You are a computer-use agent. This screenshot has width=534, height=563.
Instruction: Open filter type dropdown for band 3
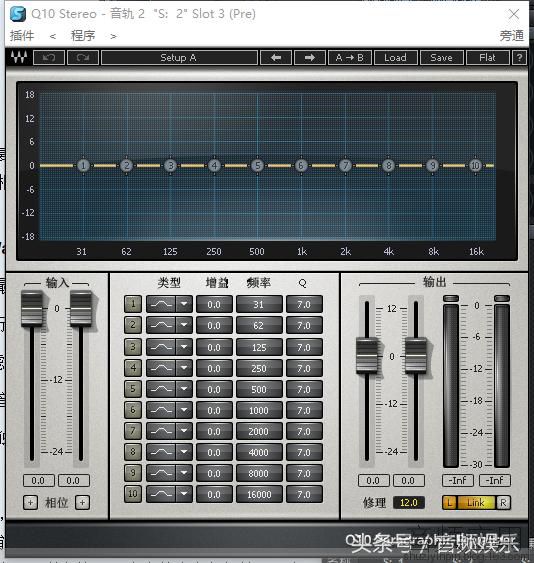pyautogui.click(x=184, y=347)
